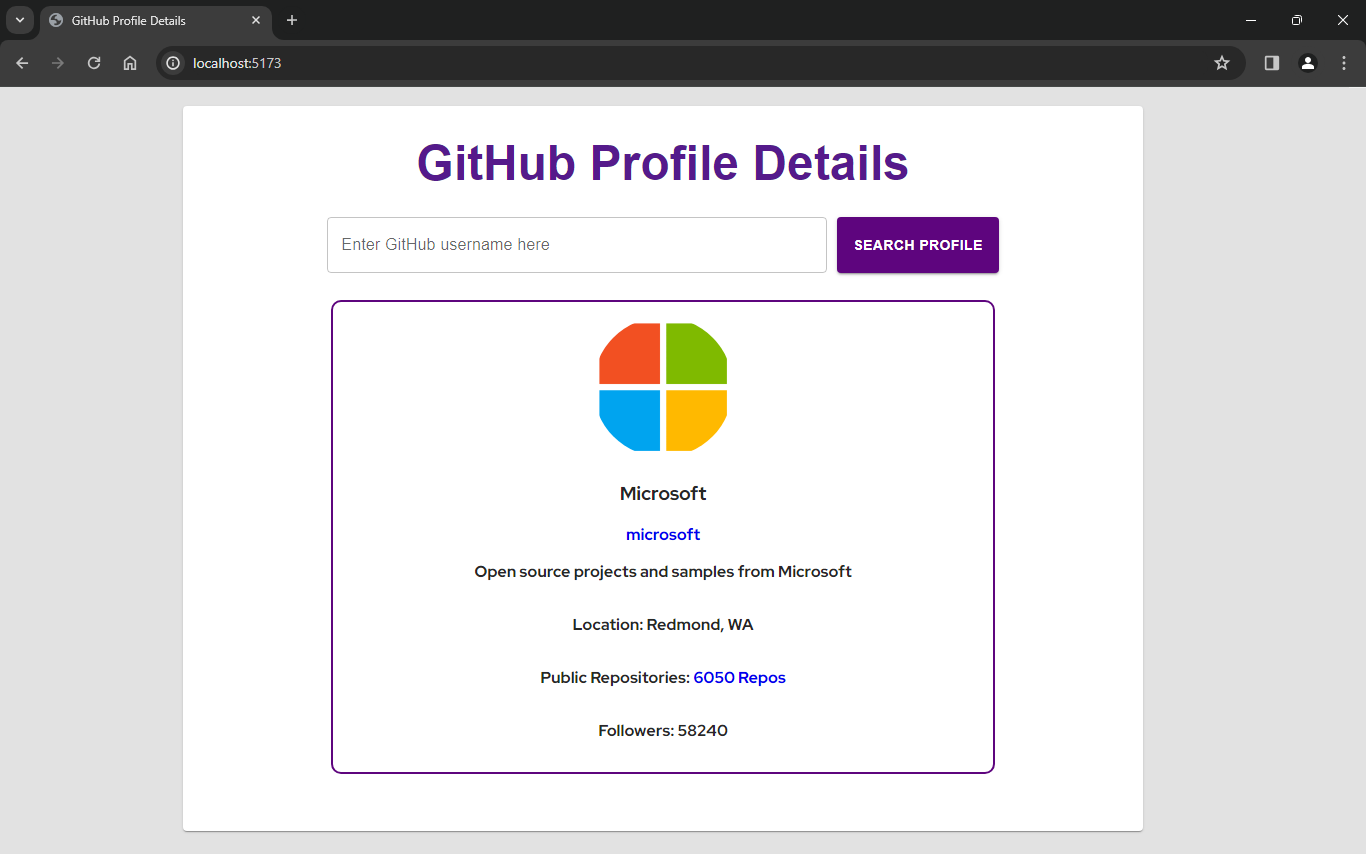Viewport: 1366px width, 854px height.
Task: Open the microsoft username link
Action: click(663, 535)
